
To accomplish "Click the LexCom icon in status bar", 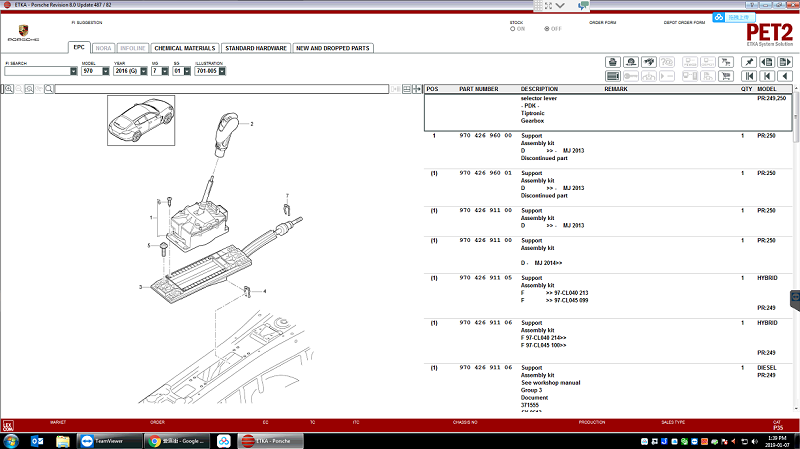I will pos(8,425).
